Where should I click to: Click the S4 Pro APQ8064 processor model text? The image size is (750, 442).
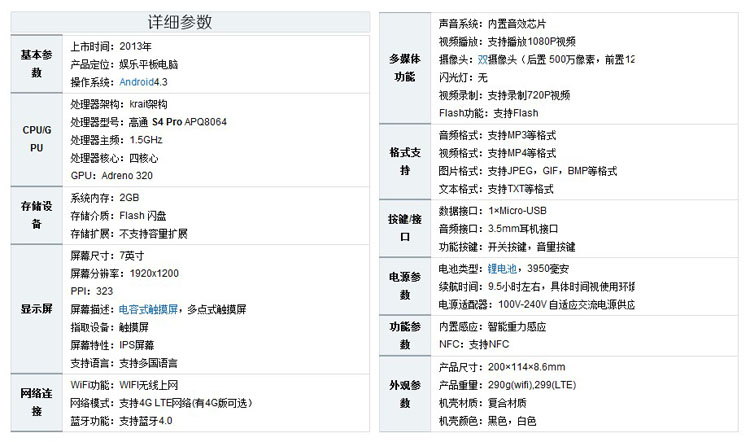190,120
